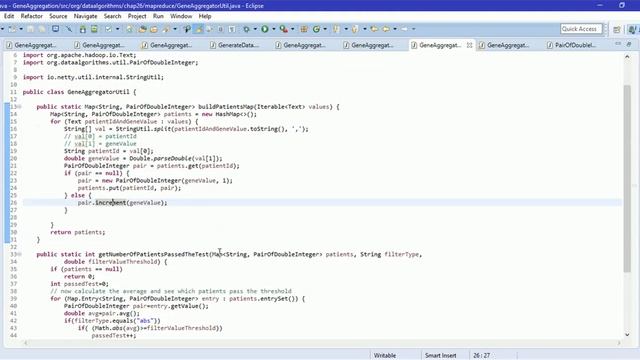Click 'return patients;' on line 30
The height and width of the screenshot is (360, 640).
[78, 232]
